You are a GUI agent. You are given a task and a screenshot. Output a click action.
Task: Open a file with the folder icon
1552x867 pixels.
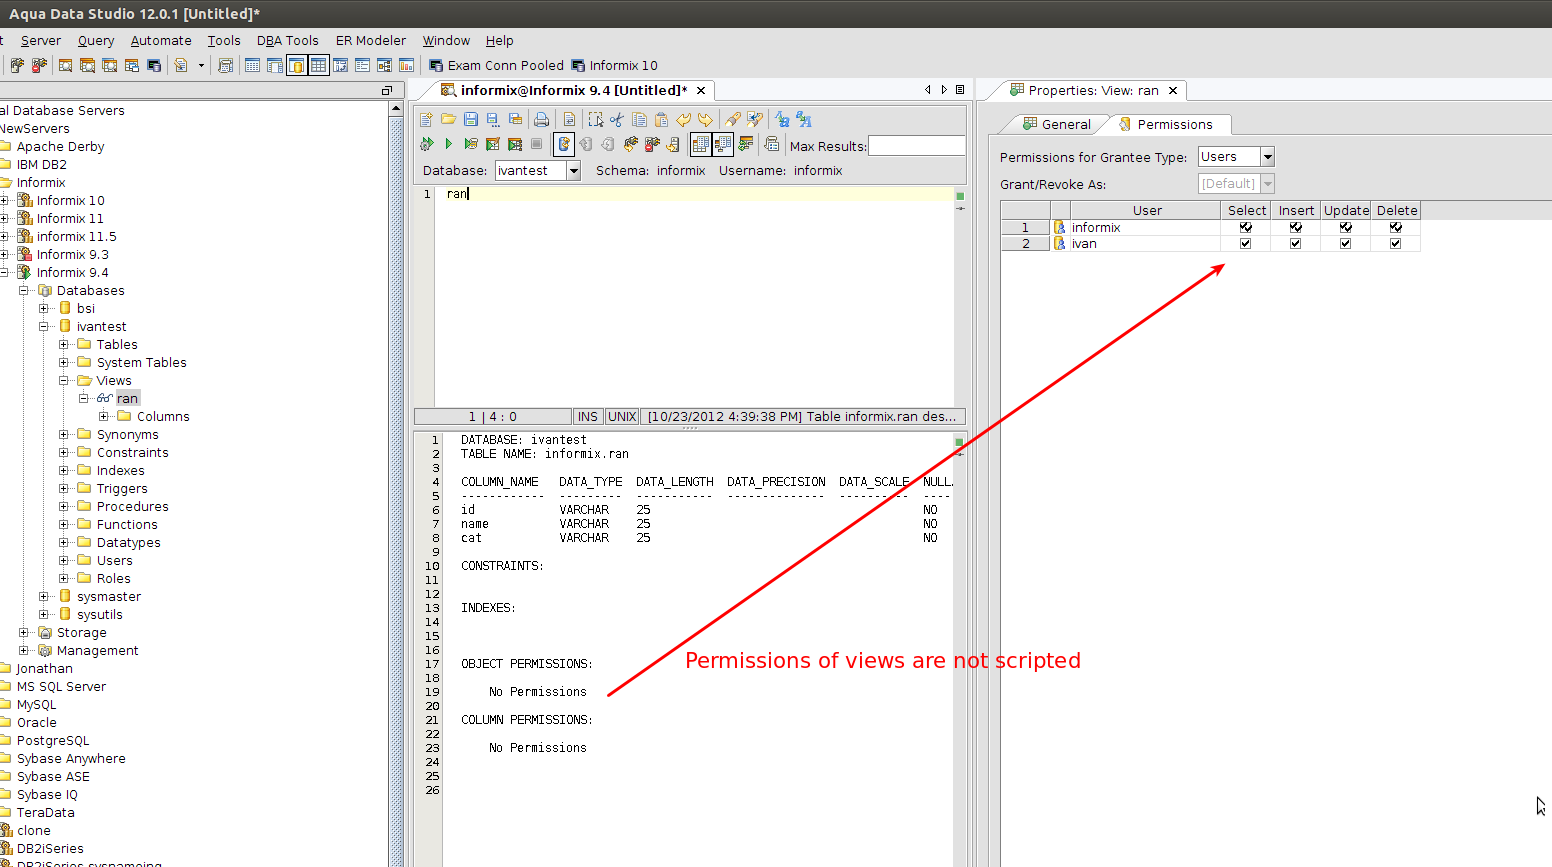(x=448, y=119)
